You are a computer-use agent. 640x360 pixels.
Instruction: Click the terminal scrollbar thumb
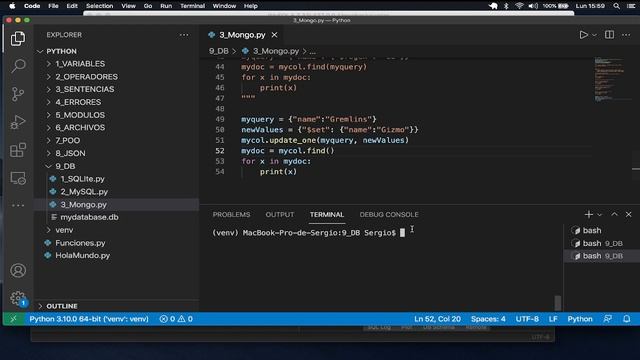coord(558,303)
